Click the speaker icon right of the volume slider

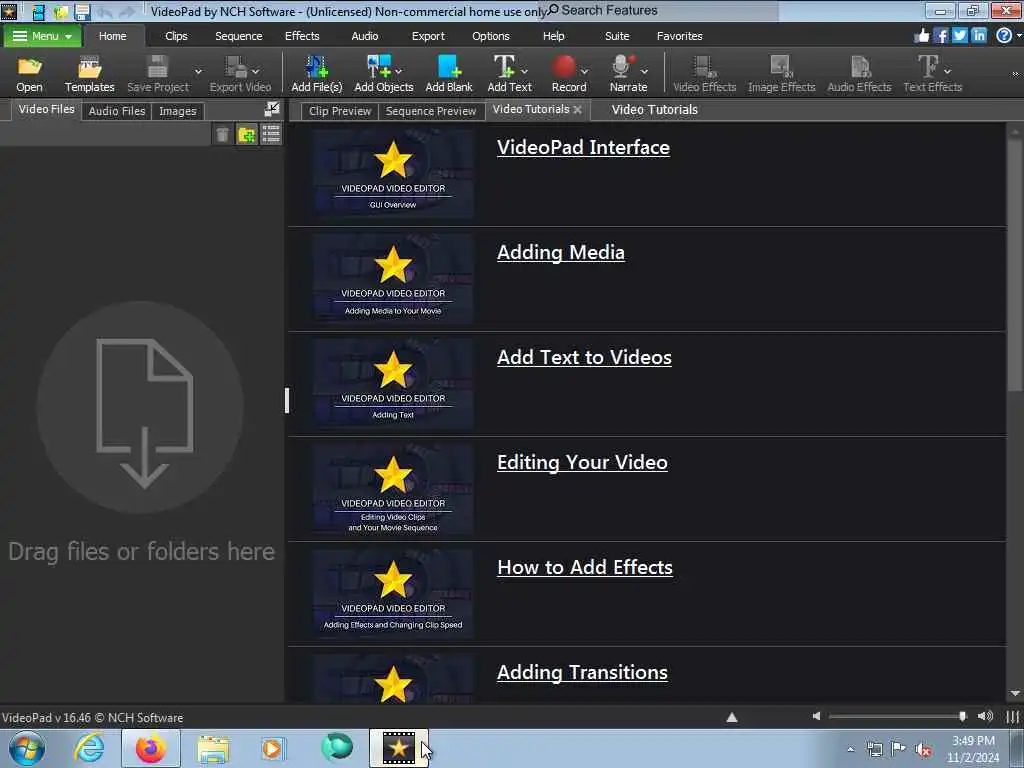click(x=985, y=716)
